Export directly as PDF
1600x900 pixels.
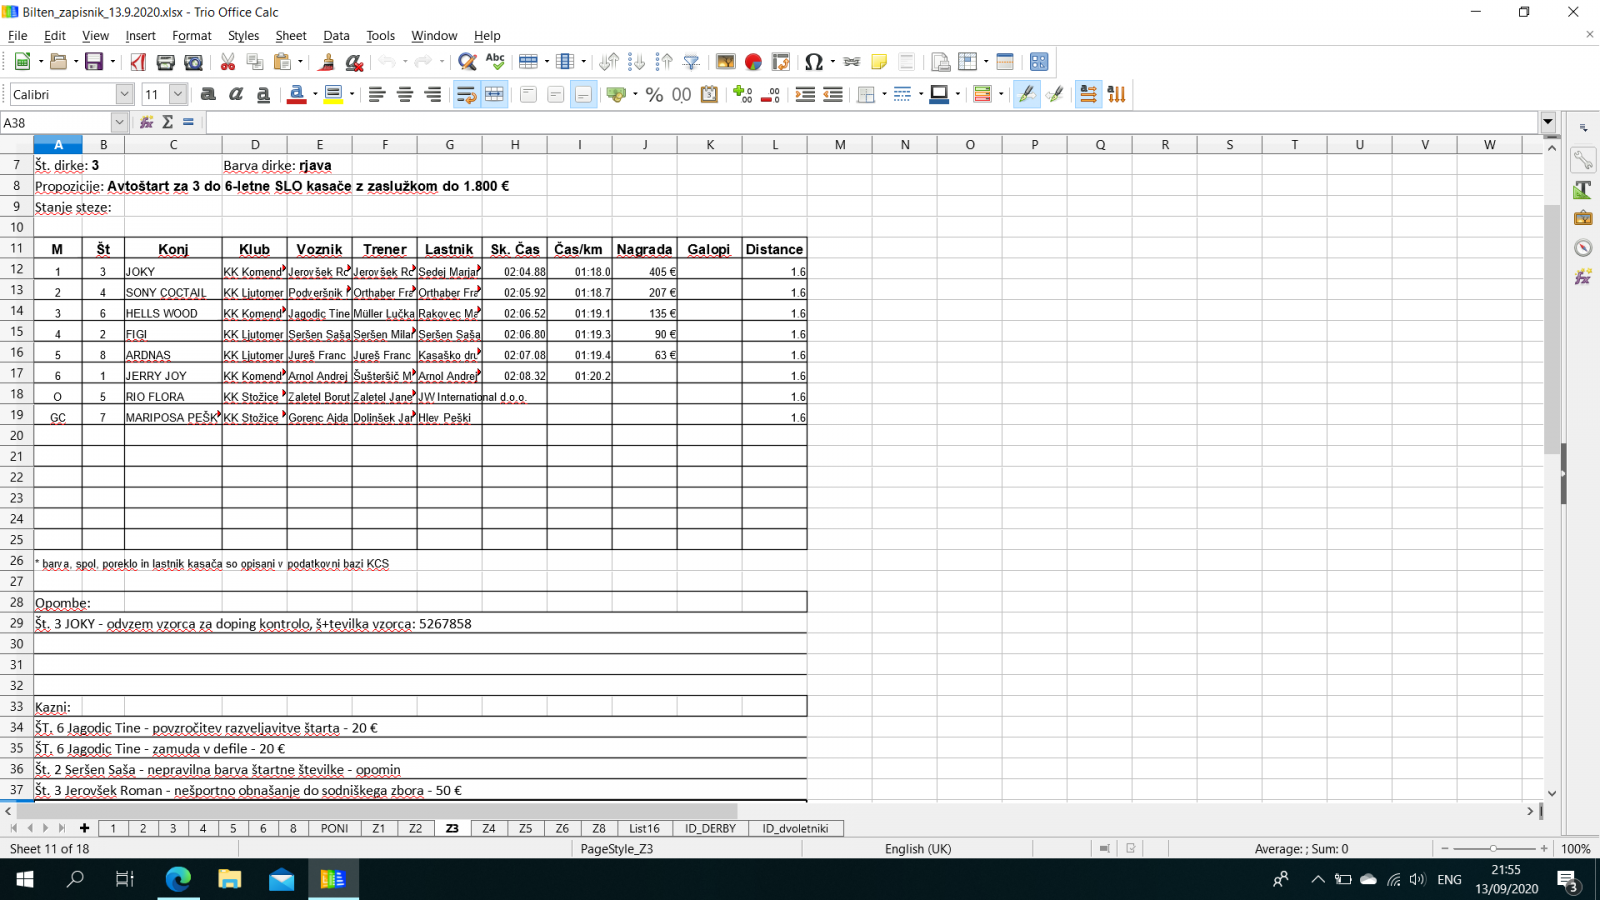138,62
